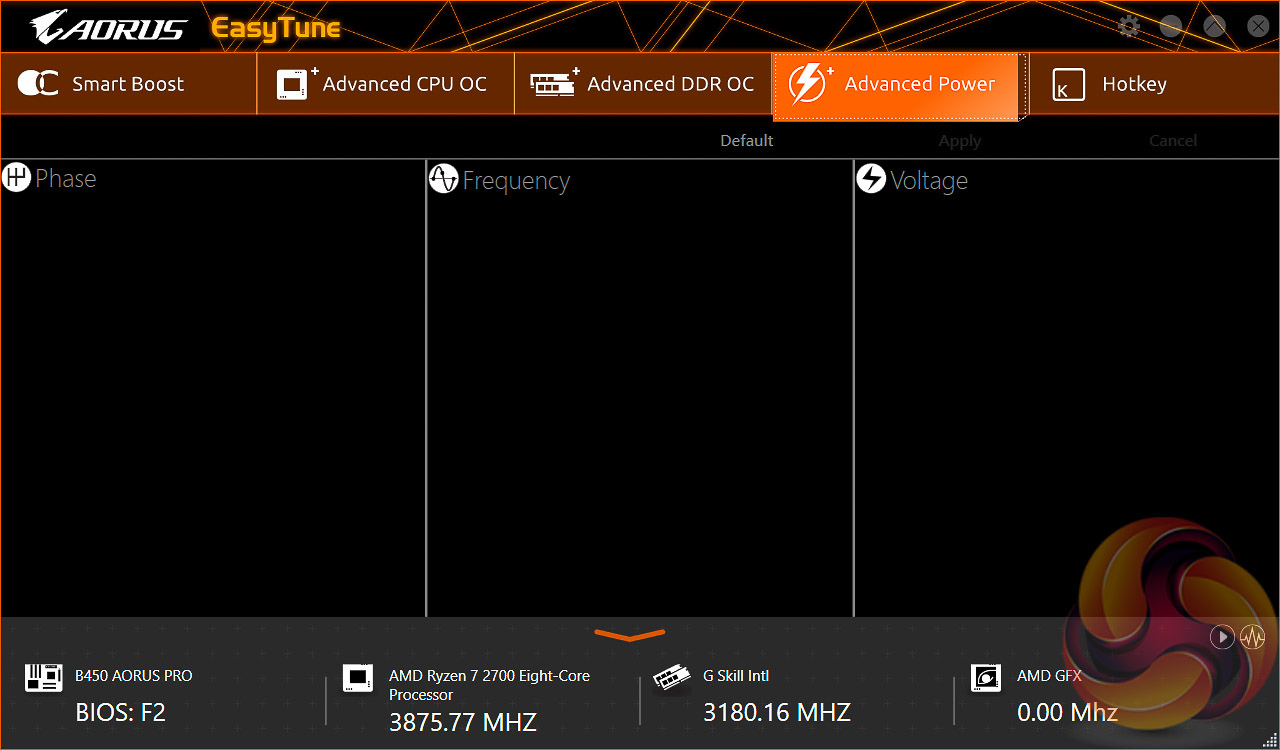Click the 'G Skill Intl' memory label
This screenshot has height=750, width=1280.
click(736, 676)
